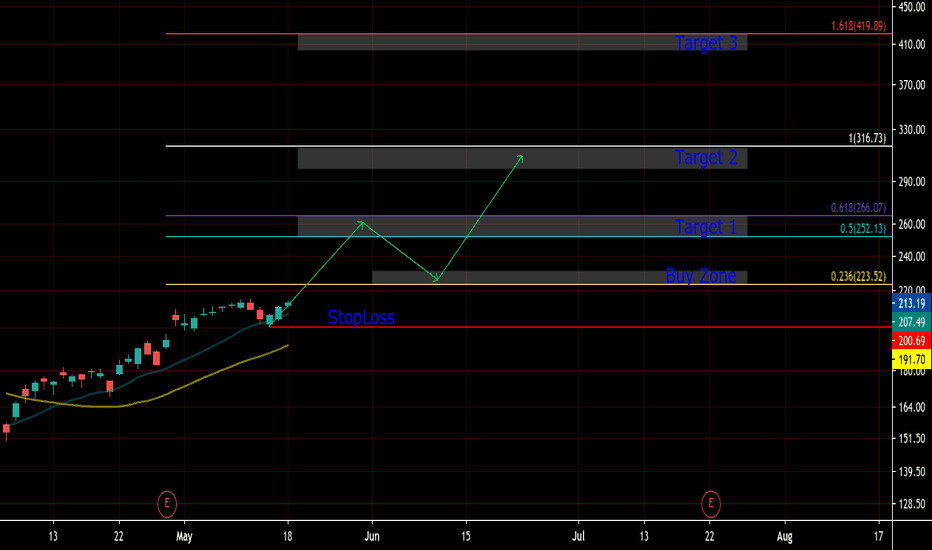Click the 151.50 price axis label
Viewport: 932px width, 550px height.
(x=912, y=438)
